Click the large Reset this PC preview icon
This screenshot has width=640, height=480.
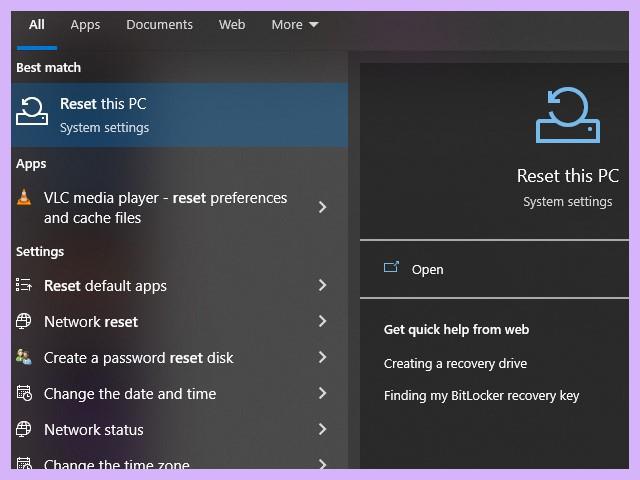coord(568,115)
